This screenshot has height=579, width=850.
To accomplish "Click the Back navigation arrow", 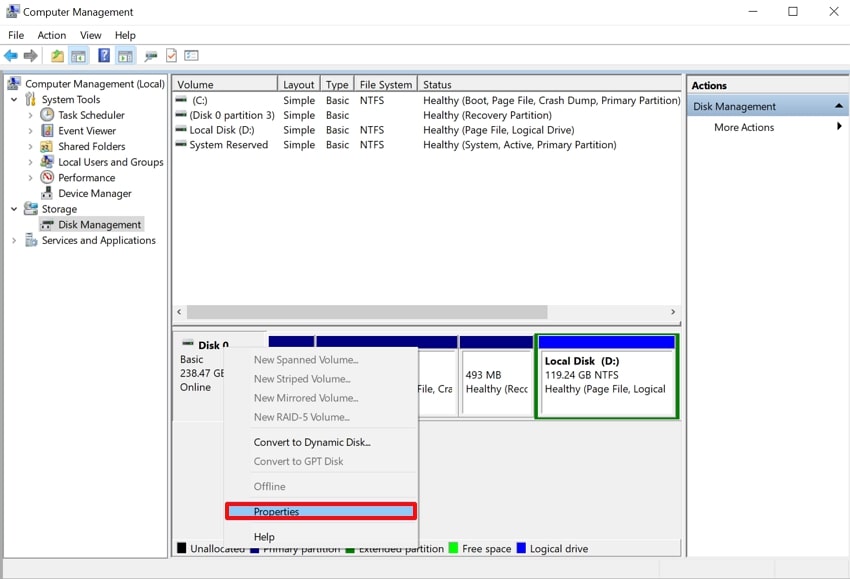I will [x=9, y=55].
